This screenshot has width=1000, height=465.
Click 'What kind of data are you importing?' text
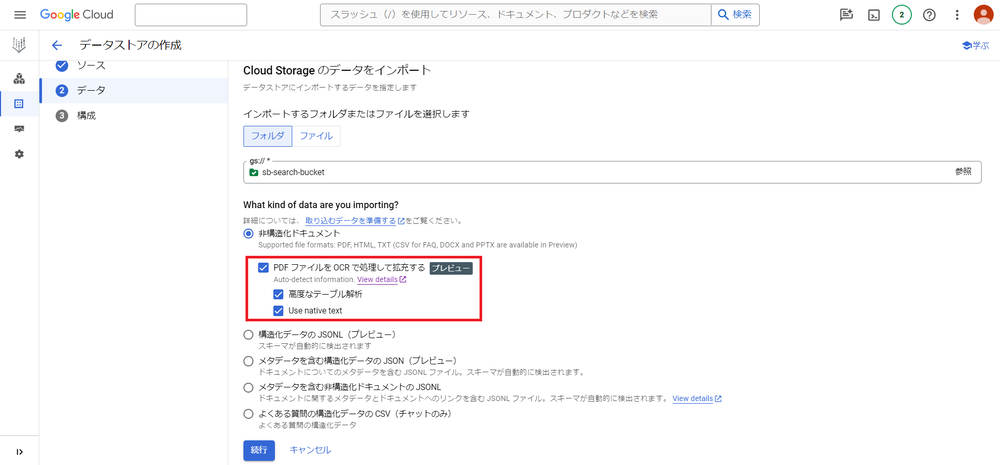321,205
